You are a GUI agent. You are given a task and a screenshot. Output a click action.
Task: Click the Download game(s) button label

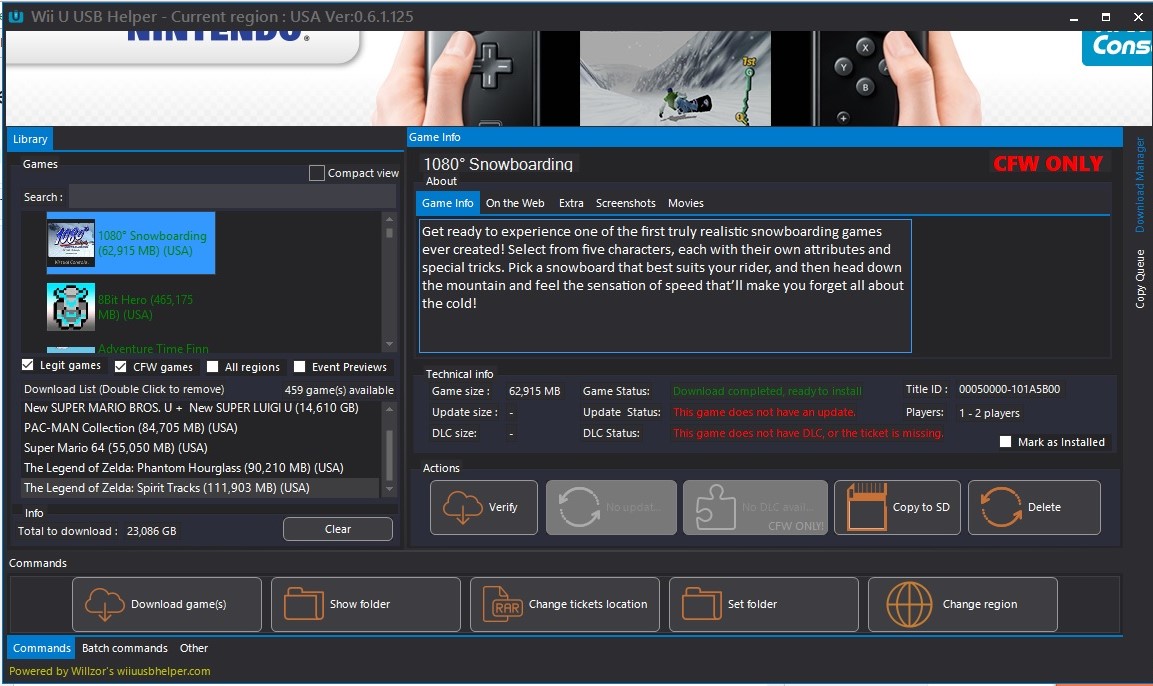(x=179, y=604)
